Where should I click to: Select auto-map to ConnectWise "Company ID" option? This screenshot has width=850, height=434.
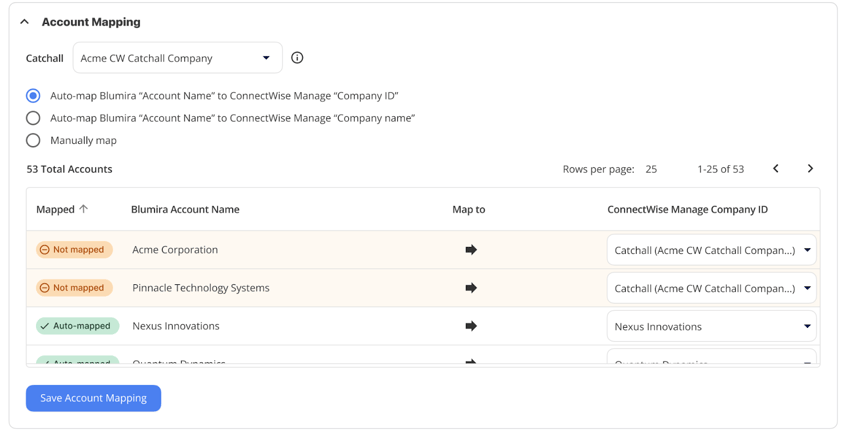(33, 96)
